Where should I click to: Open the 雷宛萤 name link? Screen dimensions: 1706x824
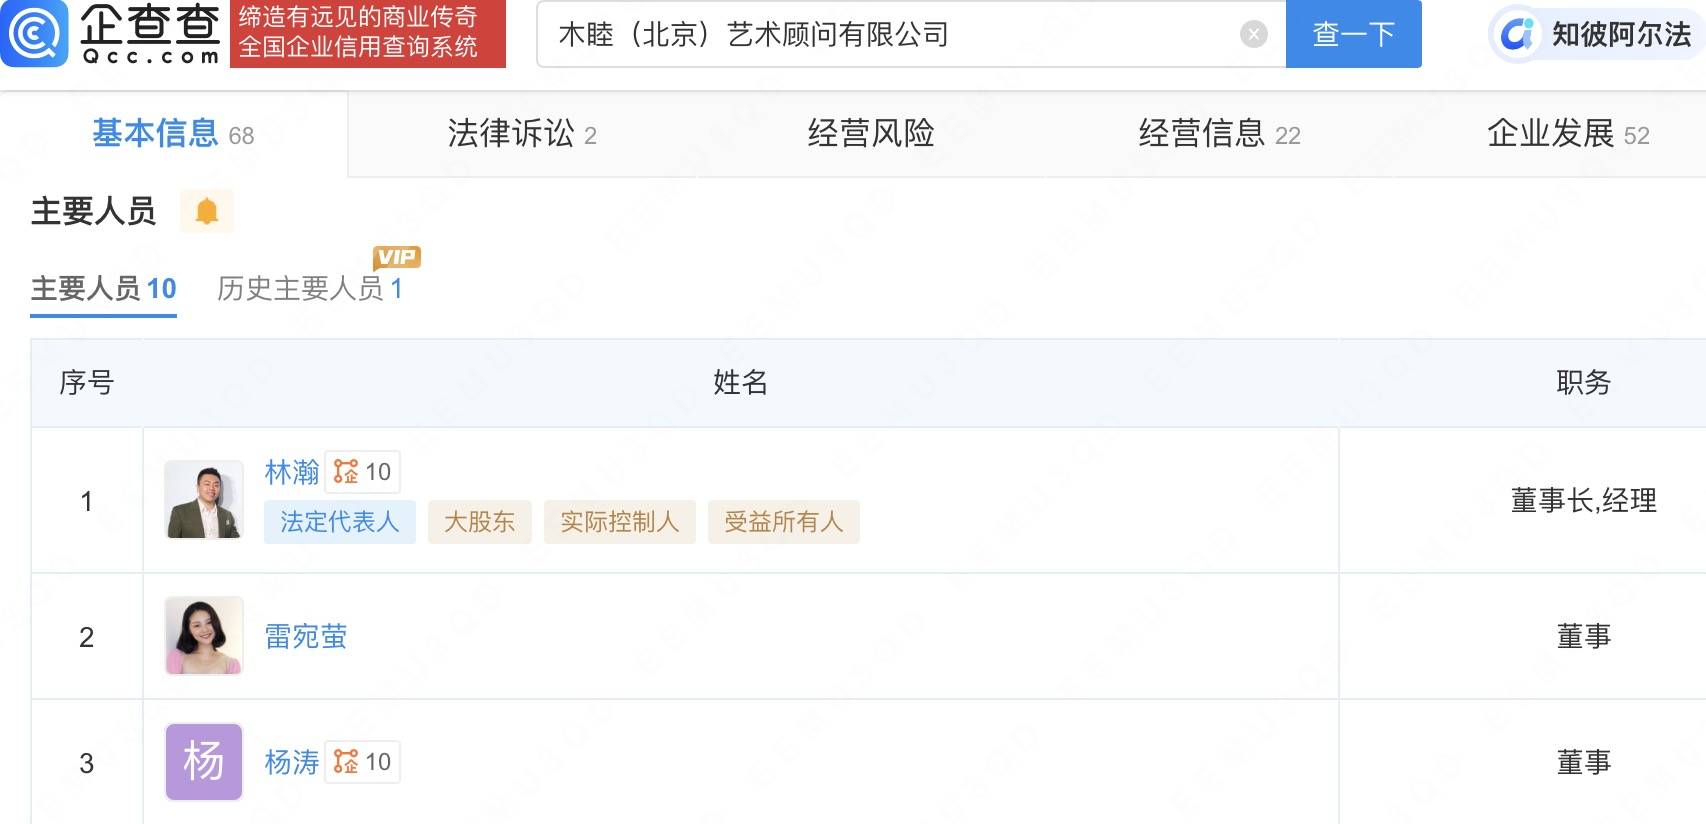pyautogui.click(x=306, y=637)
